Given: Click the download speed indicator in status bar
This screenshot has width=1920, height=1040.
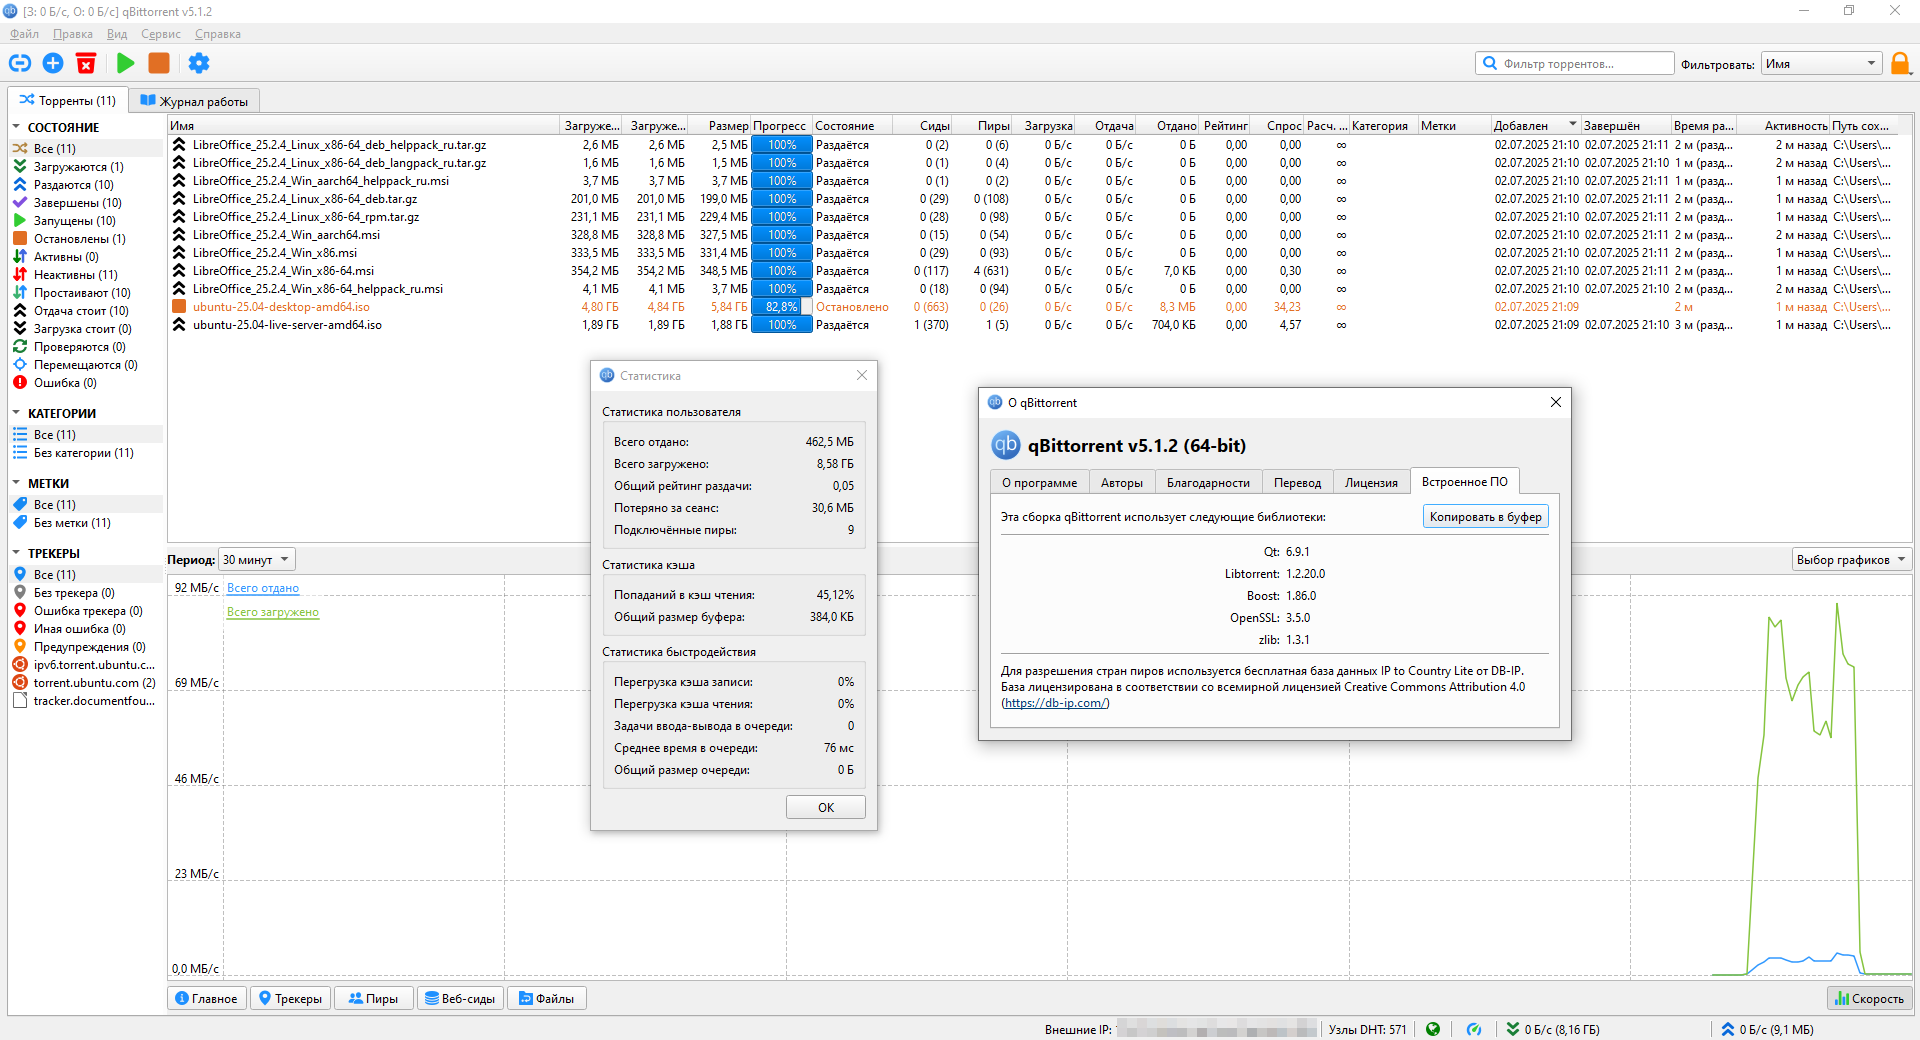Looking at the screenshot, I should 1554,1029.
